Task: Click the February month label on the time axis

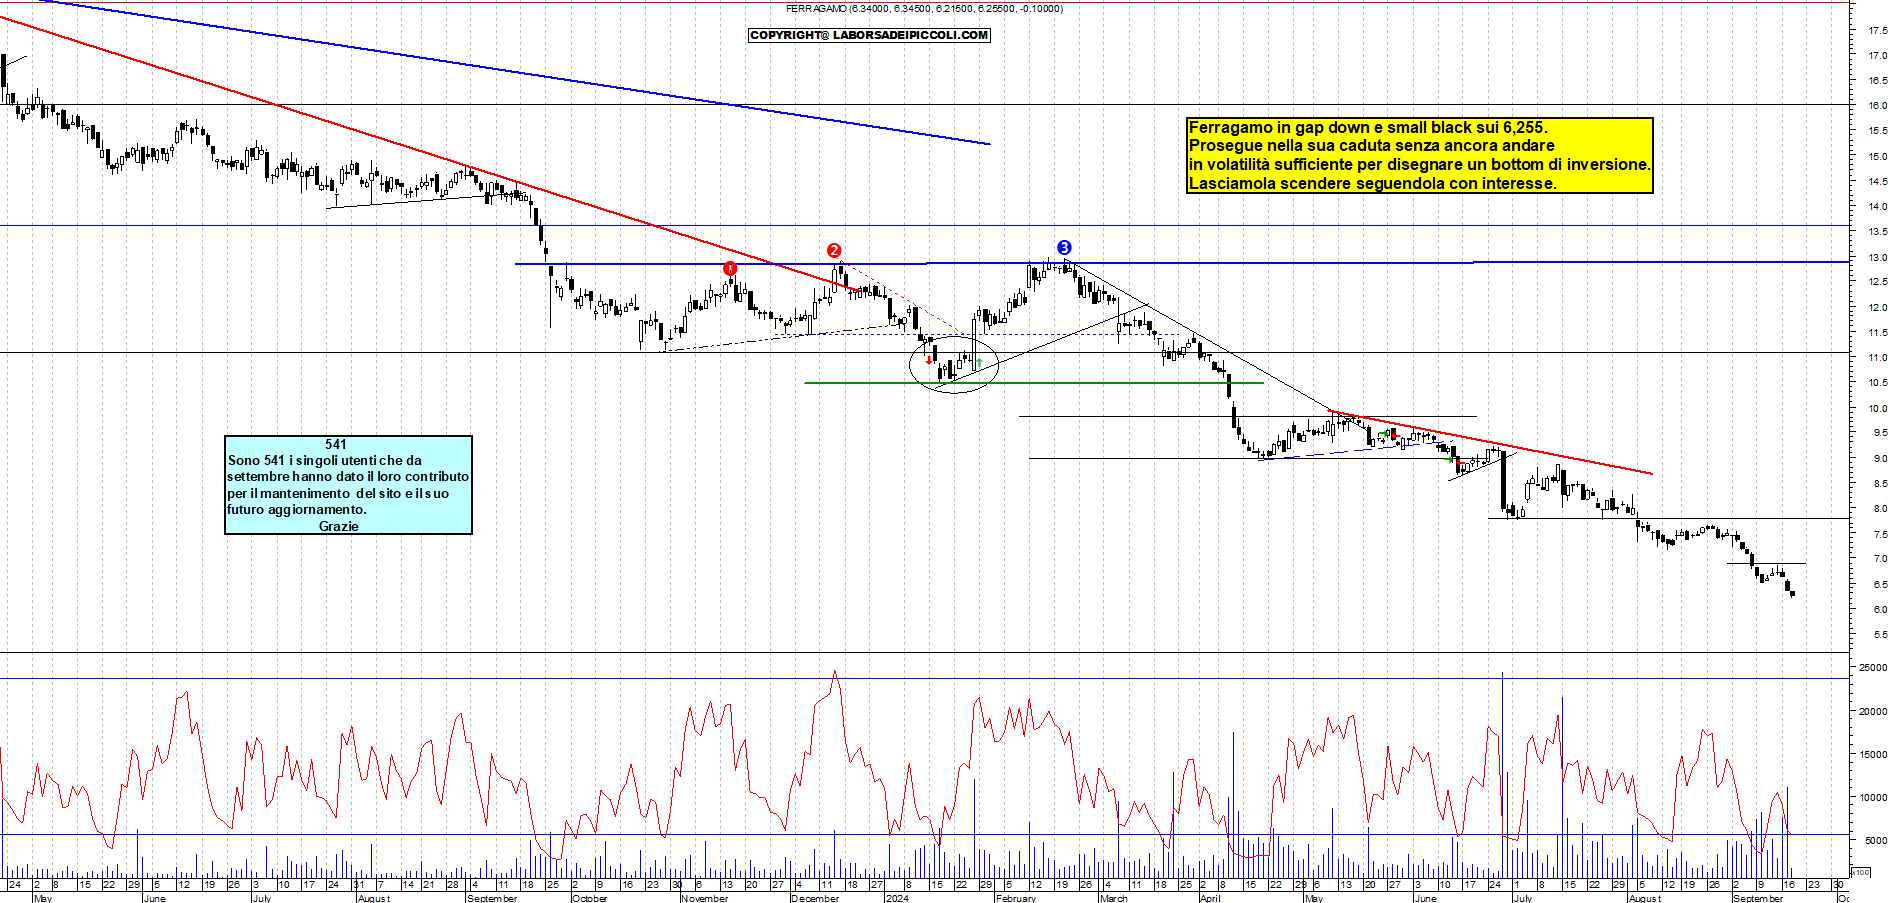Action: pyautogui.click(x=1015, y=898)
